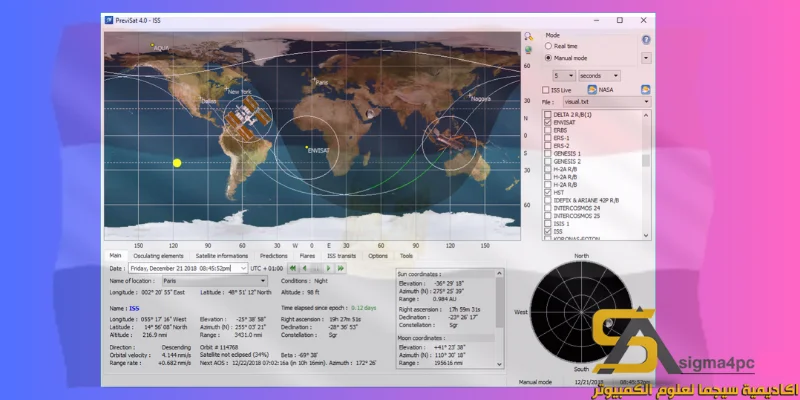800x400 pixels.
Task: Click the UTC + 01:00 offset text
Action: coord(266,268)
